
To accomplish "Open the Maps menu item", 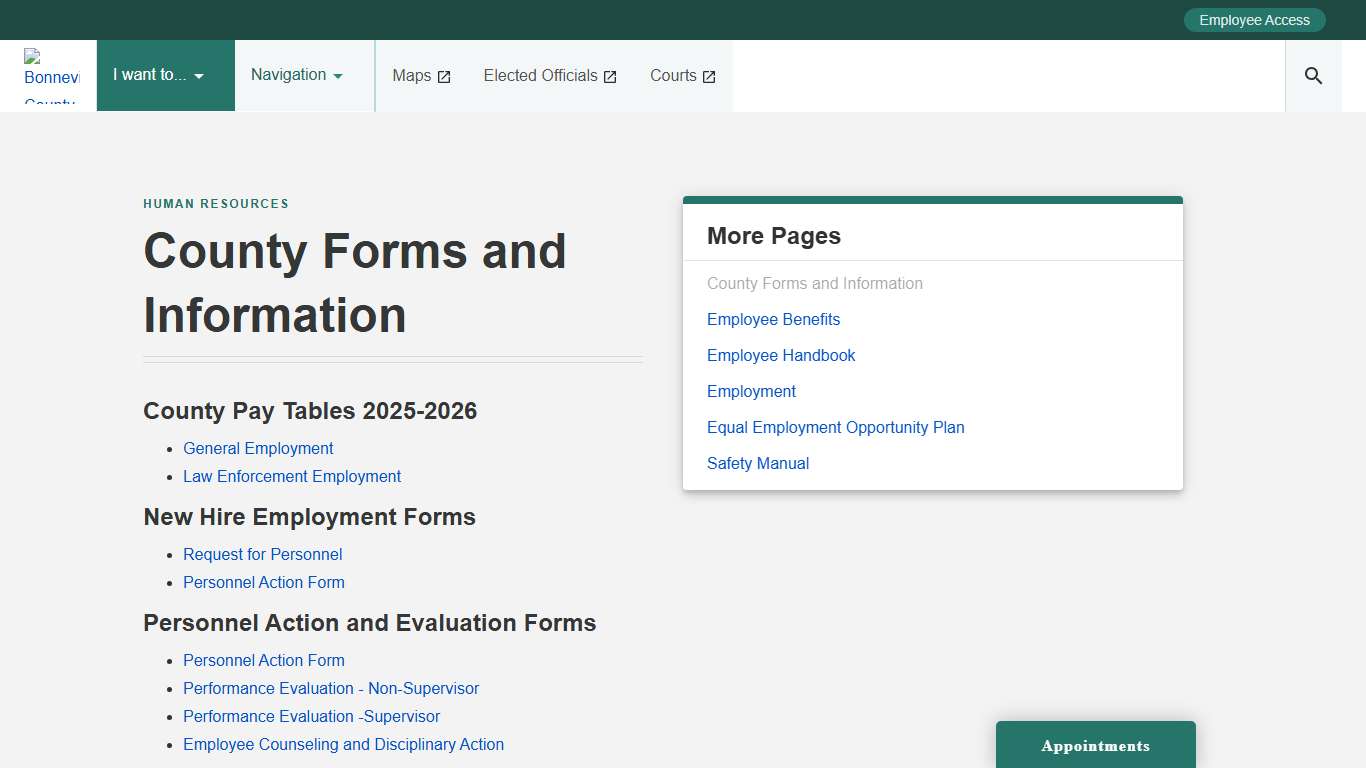I will [410, 75].
